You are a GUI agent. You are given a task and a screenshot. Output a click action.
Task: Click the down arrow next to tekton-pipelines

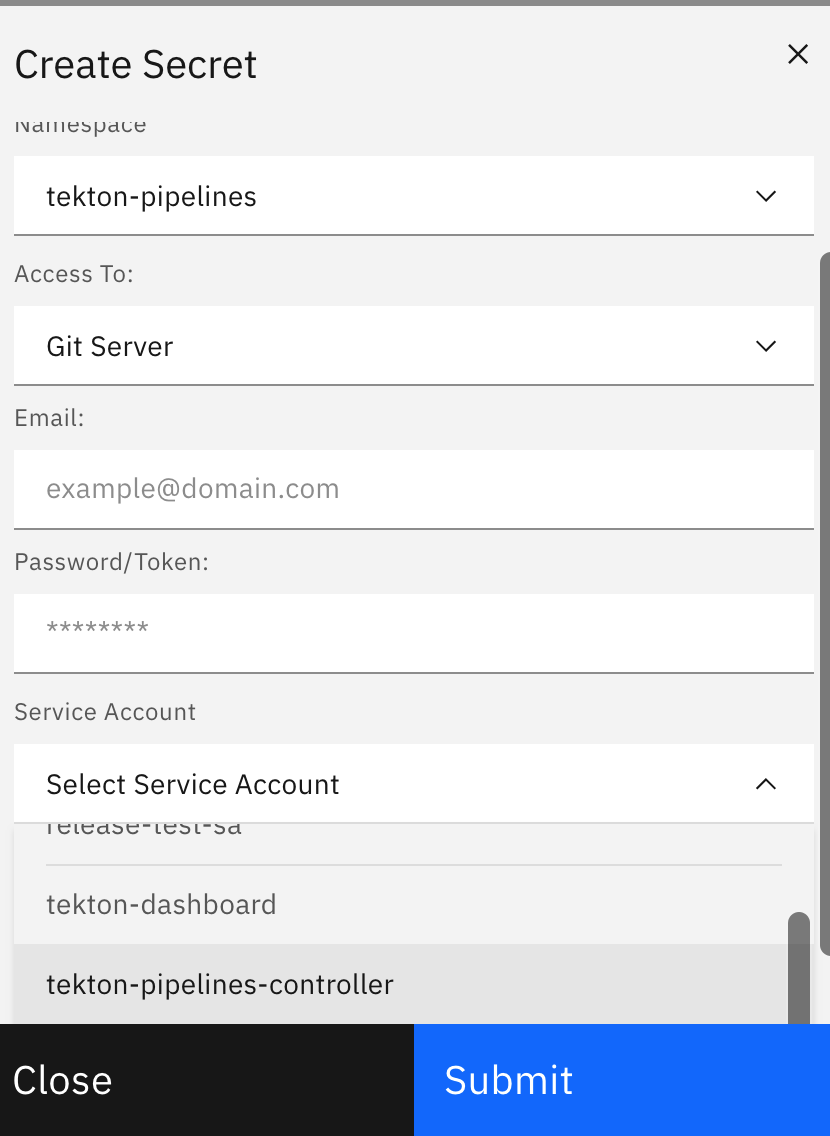pyautogui.click(x=765, y=196)
